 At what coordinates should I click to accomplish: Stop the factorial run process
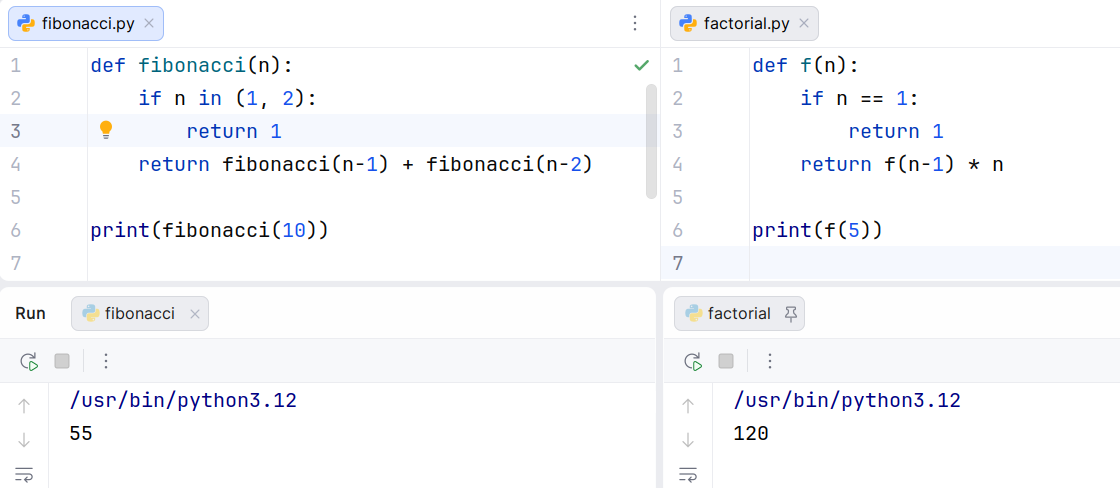(x=726, y=361)
